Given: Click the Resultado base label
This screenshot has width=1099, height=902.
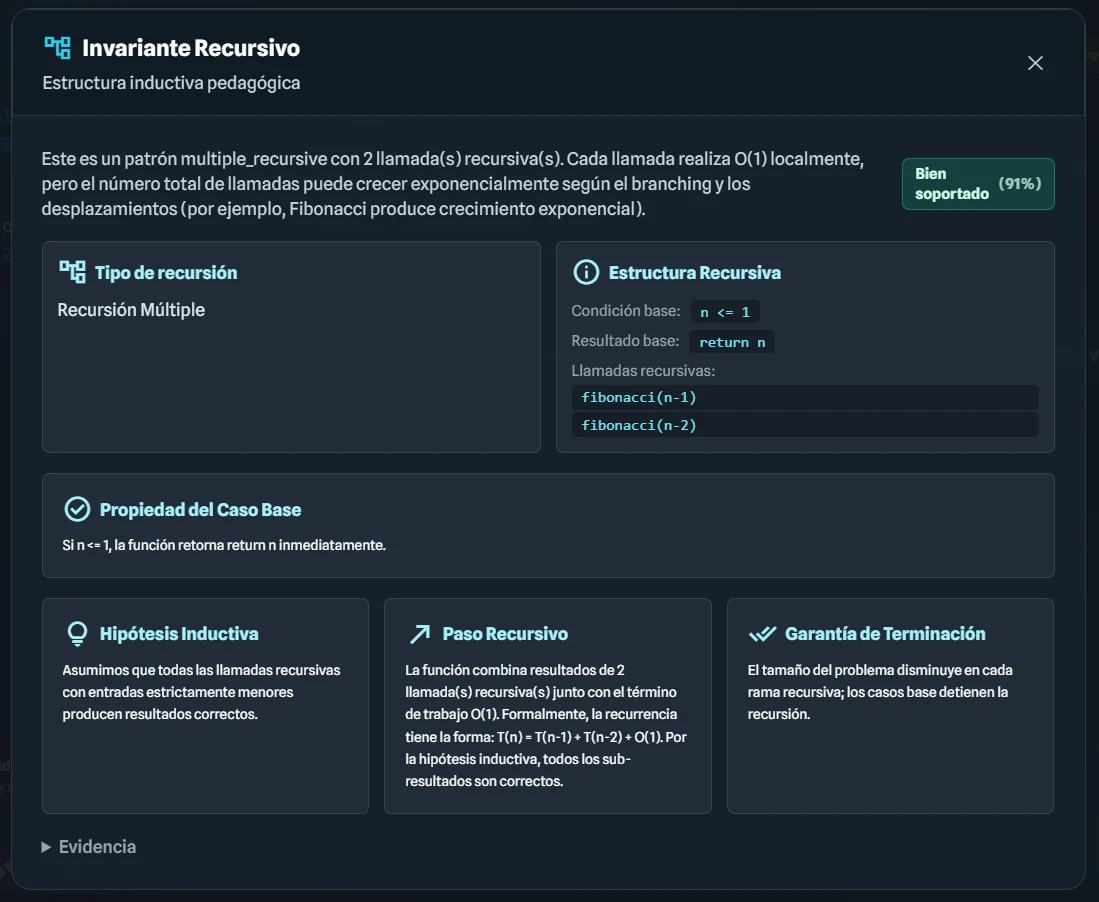Looking at the screenshot, I should click(x=625, y=341).
